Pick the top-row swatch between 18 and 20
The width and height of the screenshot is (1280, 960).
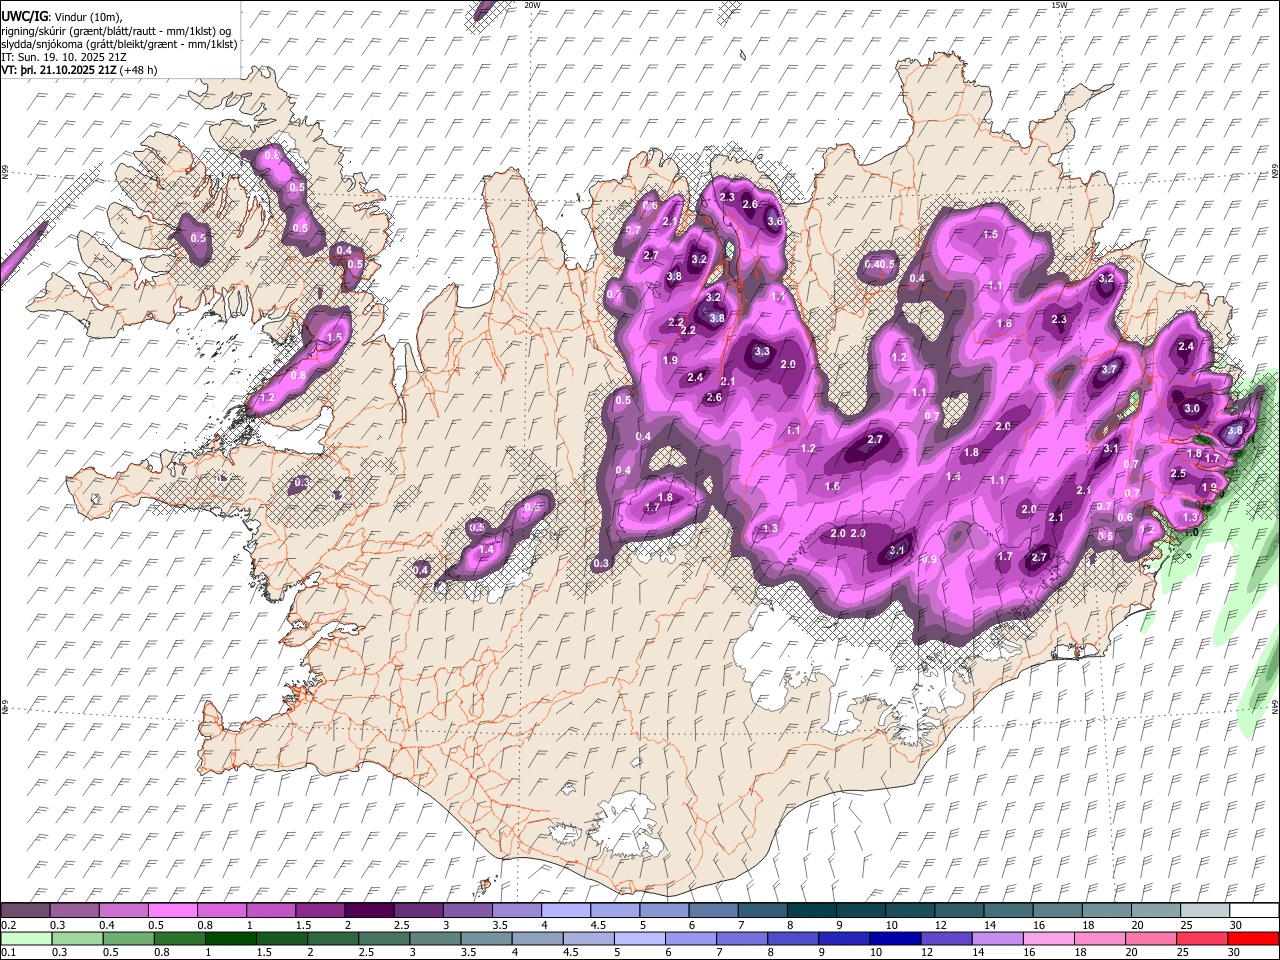pos(1105,910)
